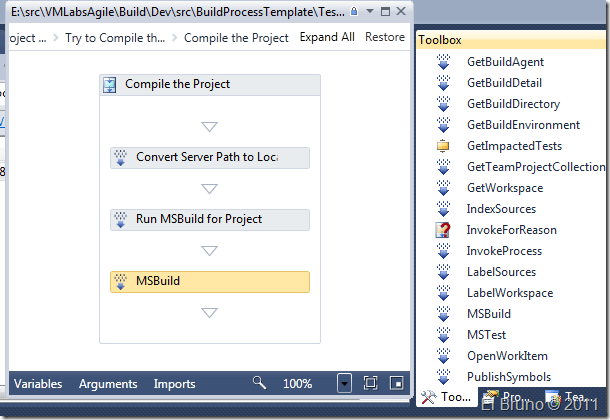Image resolution: width=610 pixels, height=420 pixels.
Task: Click the zoom magnifier icon
Action: tap(260, 383)
